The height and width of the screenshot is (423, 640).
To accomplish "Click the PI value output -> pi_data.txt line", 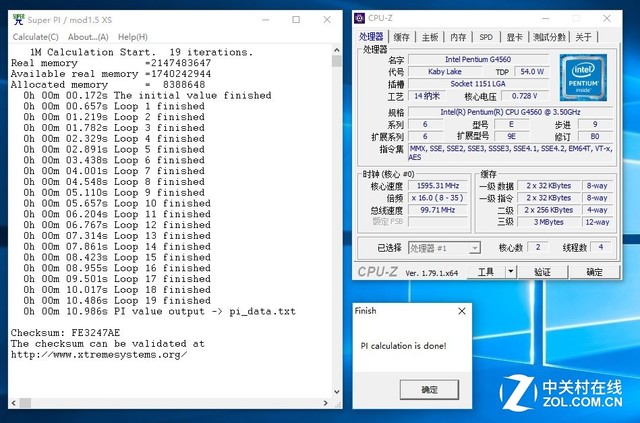I will click(159, 312).
